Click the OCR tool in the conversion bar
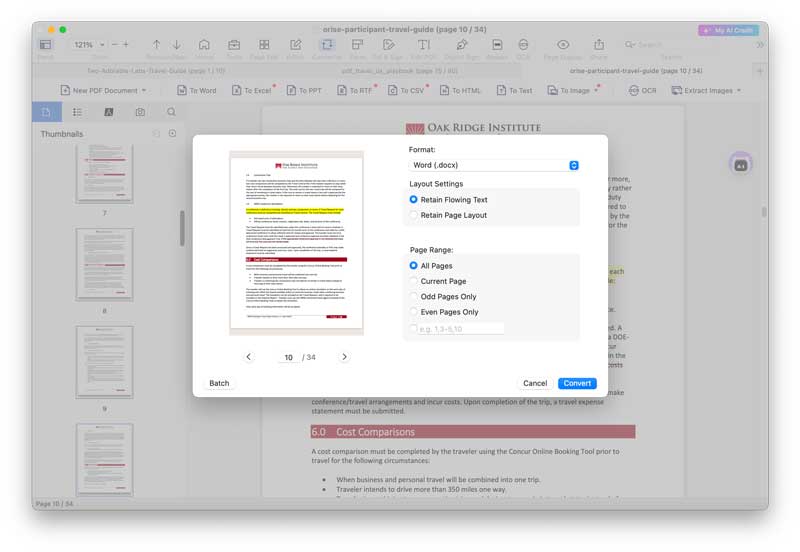 [x=643, y=90]
